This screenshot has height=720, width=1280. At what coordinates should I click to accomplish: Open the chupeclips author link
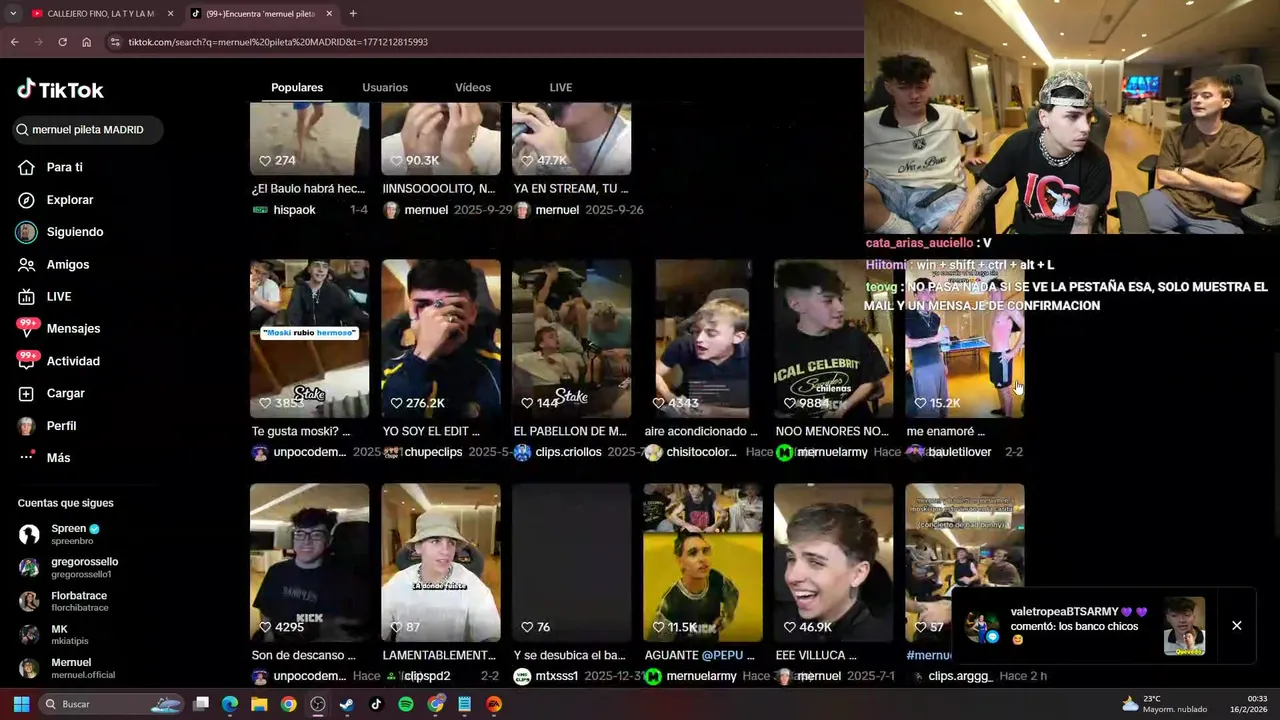pyautogui.click(x=432, y=452)
